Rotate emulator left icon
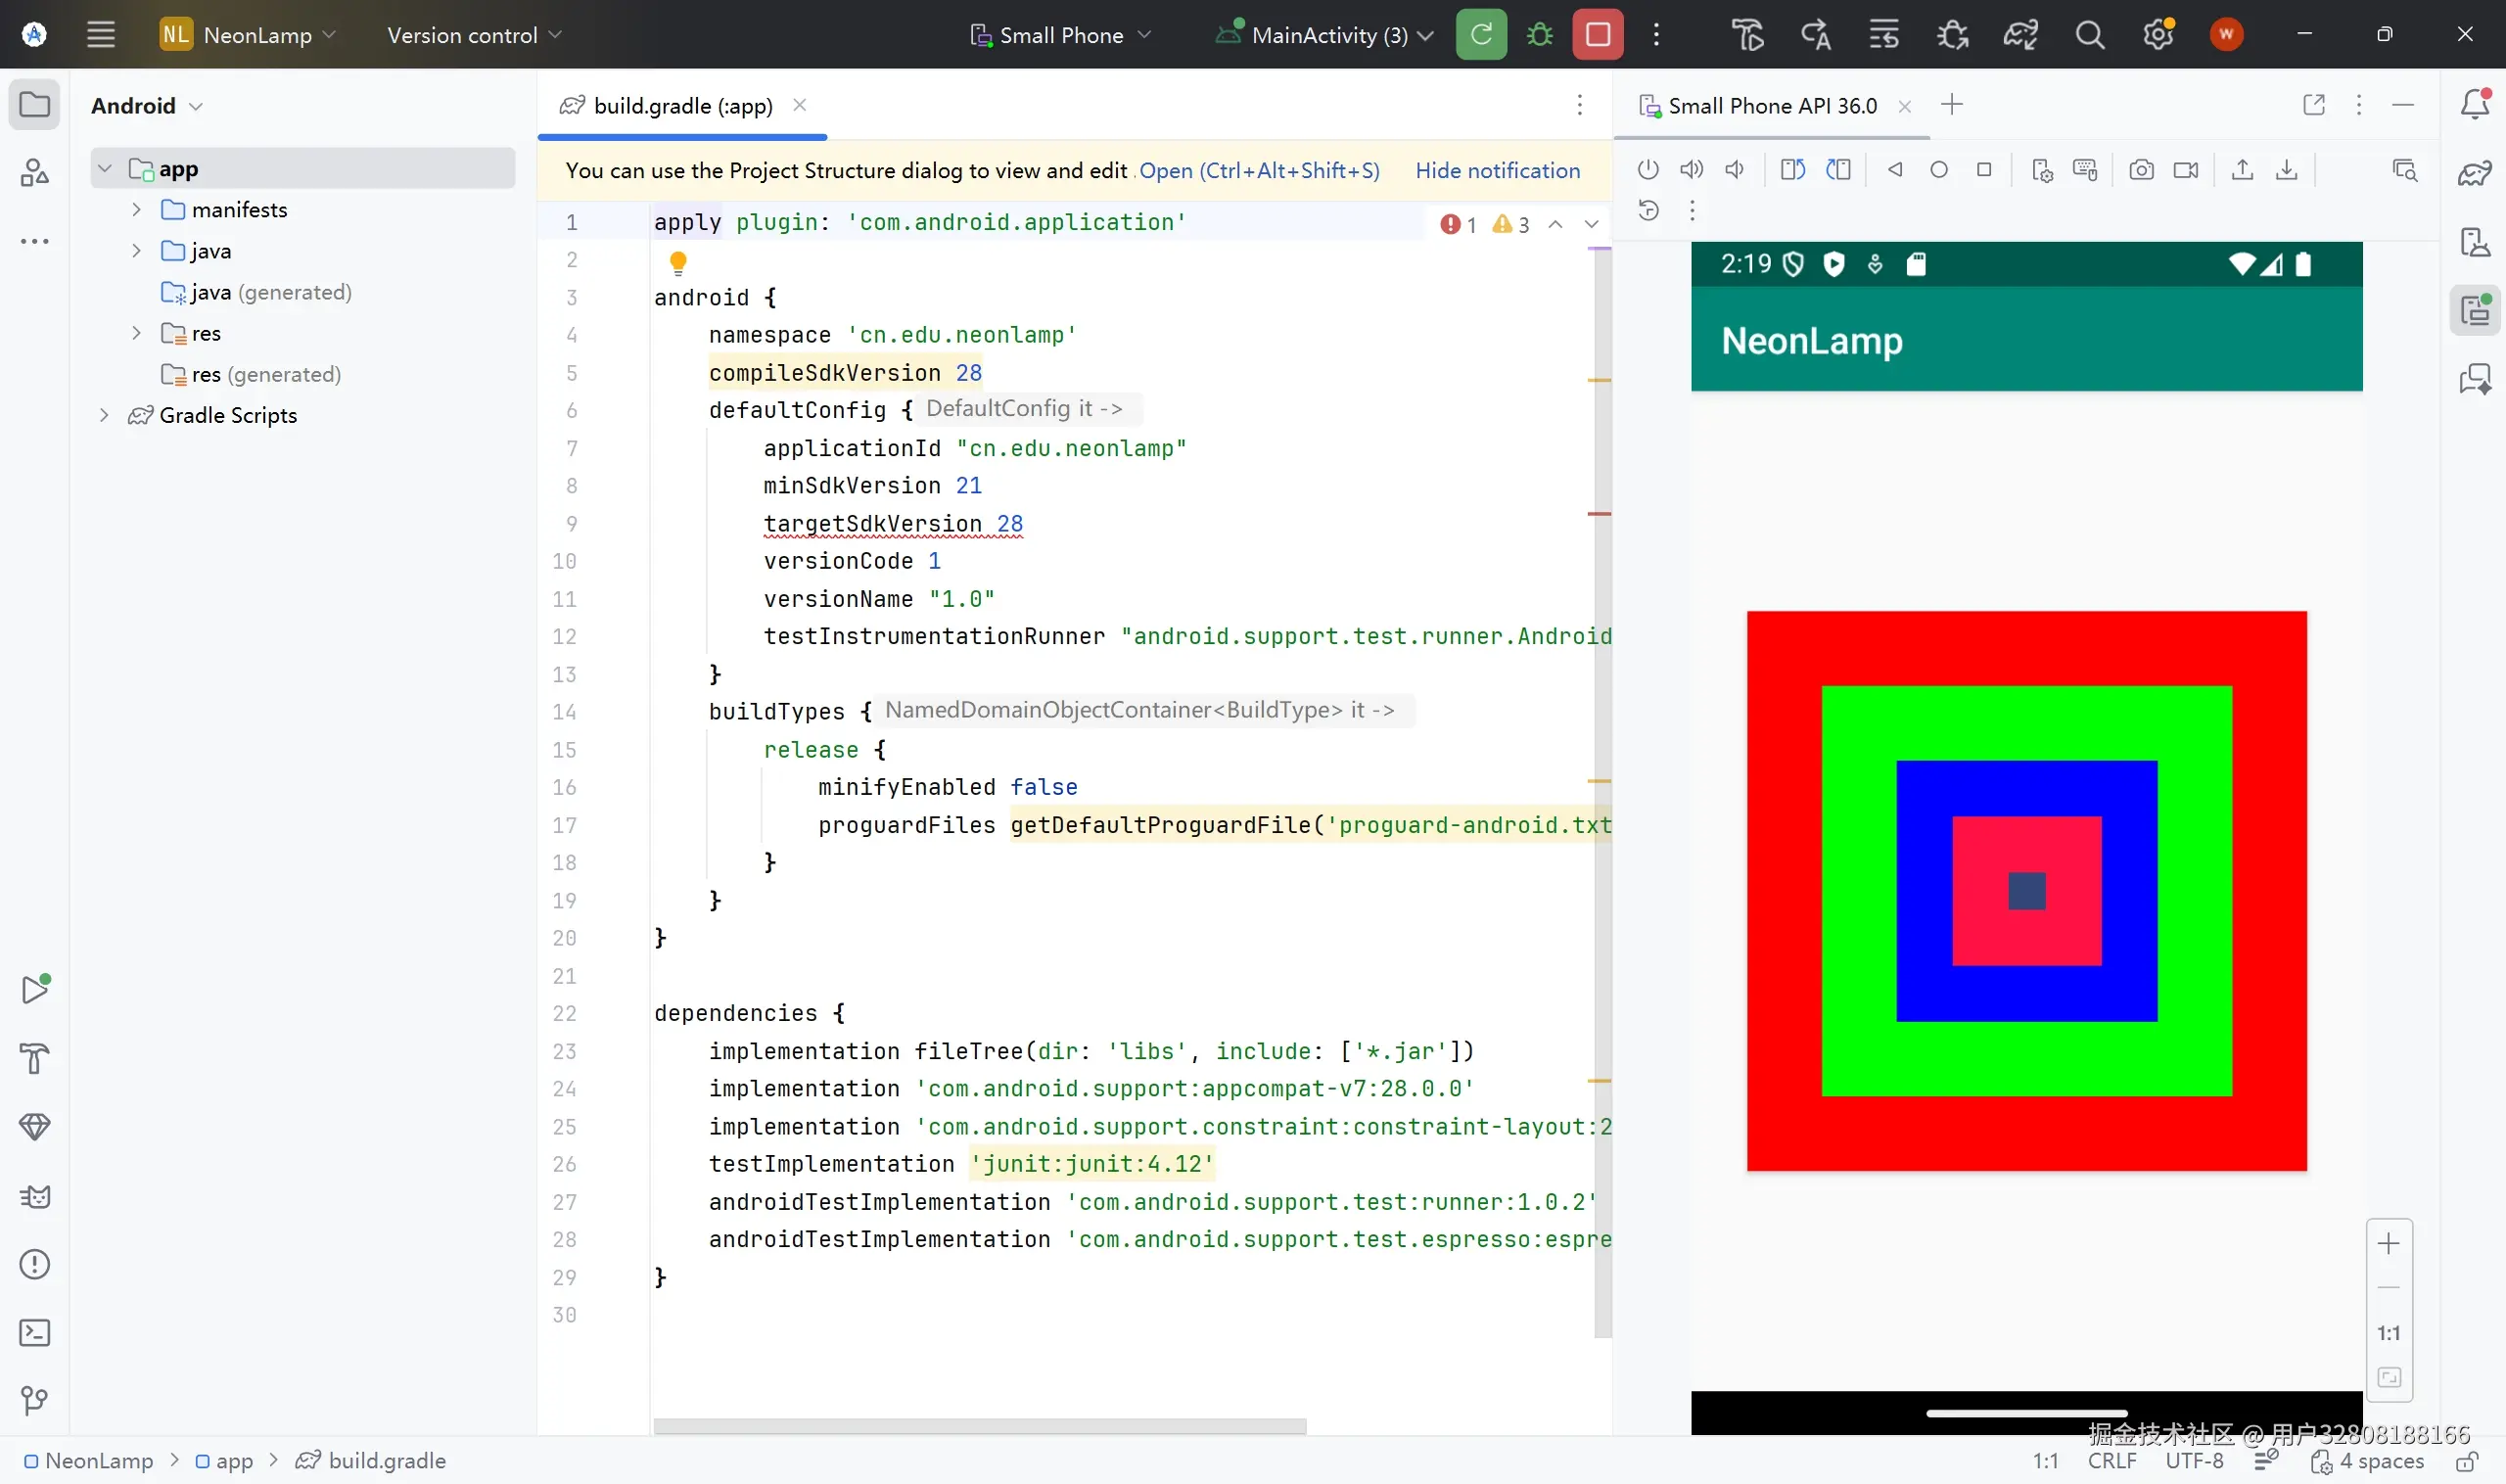Screen dimensions: 2506x1484 click(x=1792, y=170)
